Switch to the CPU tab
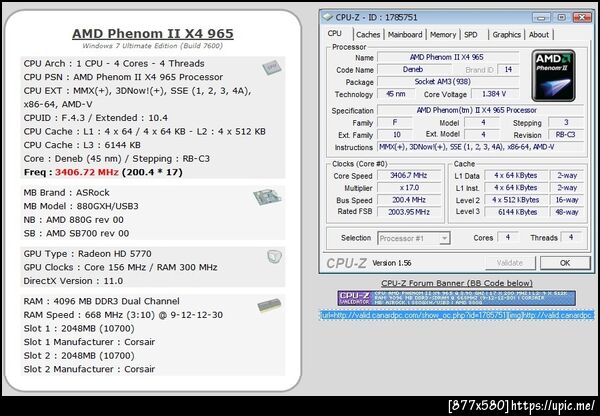600x416 pixels. click(x=334, y=34)
